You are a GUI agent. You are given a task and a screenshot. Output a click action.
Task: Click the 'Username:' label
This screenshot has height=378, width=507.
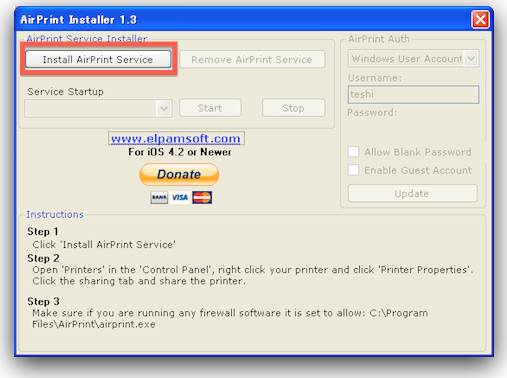point(375,78)
